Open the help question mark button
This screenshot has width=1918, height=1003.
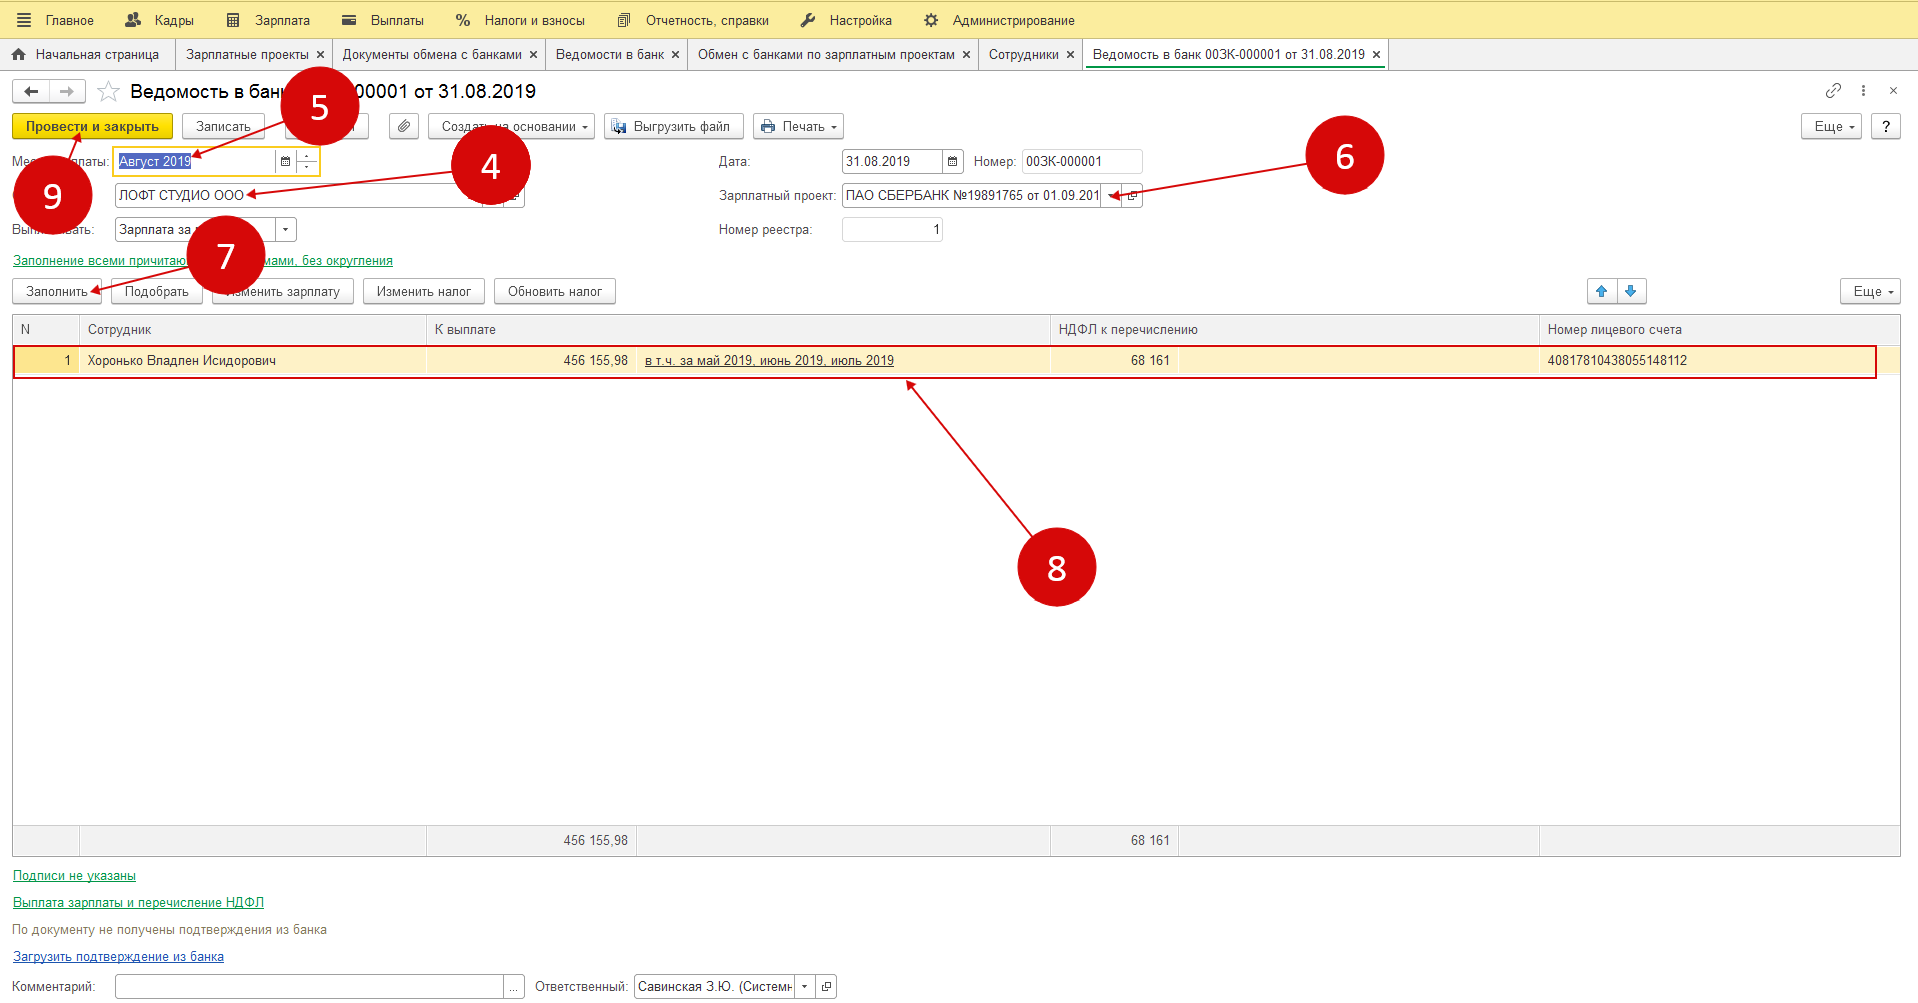pyautogui.click(x=1885, y=127)
